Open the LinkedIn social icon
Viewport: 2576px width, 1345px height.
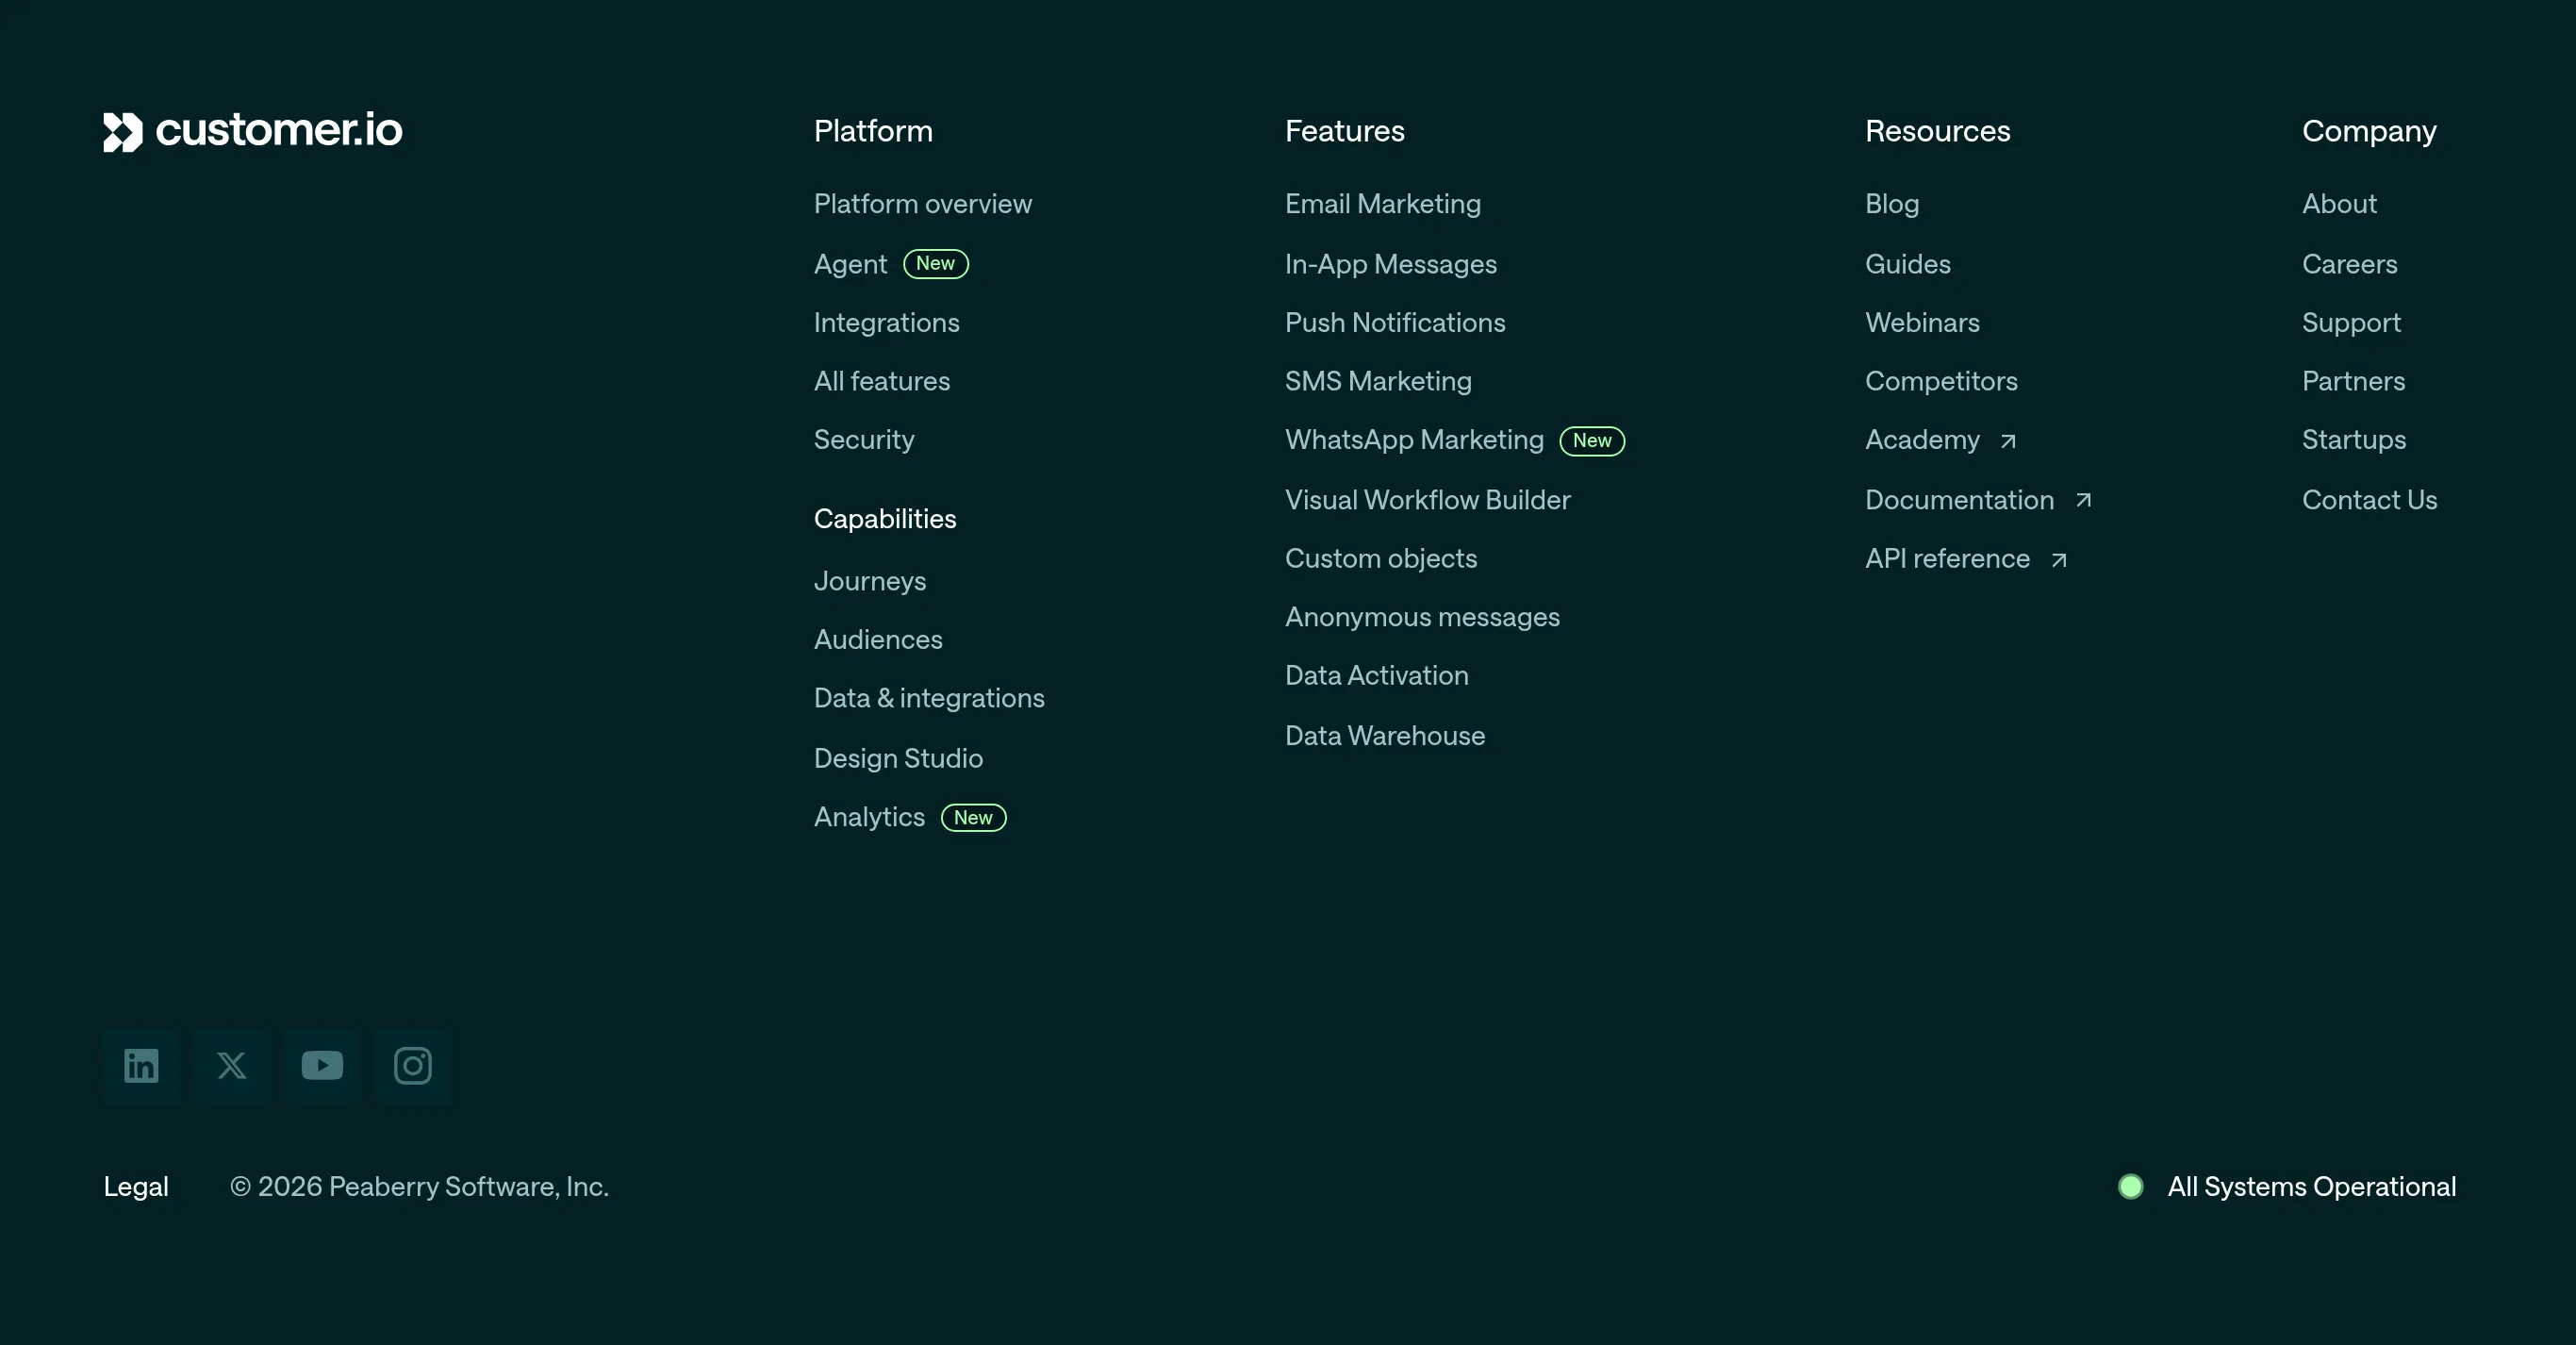[141, 1065]
